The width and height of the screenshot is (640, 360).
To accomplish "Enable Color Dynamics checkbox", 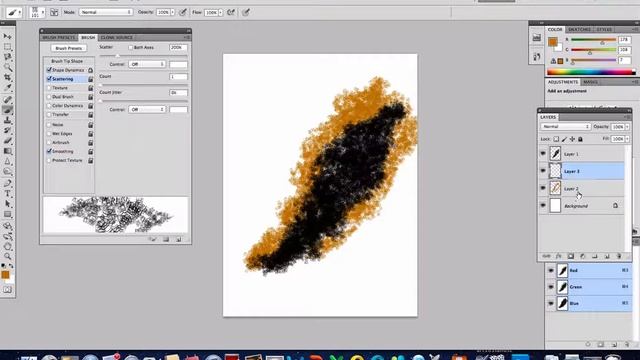I will (x=49, y=106).
